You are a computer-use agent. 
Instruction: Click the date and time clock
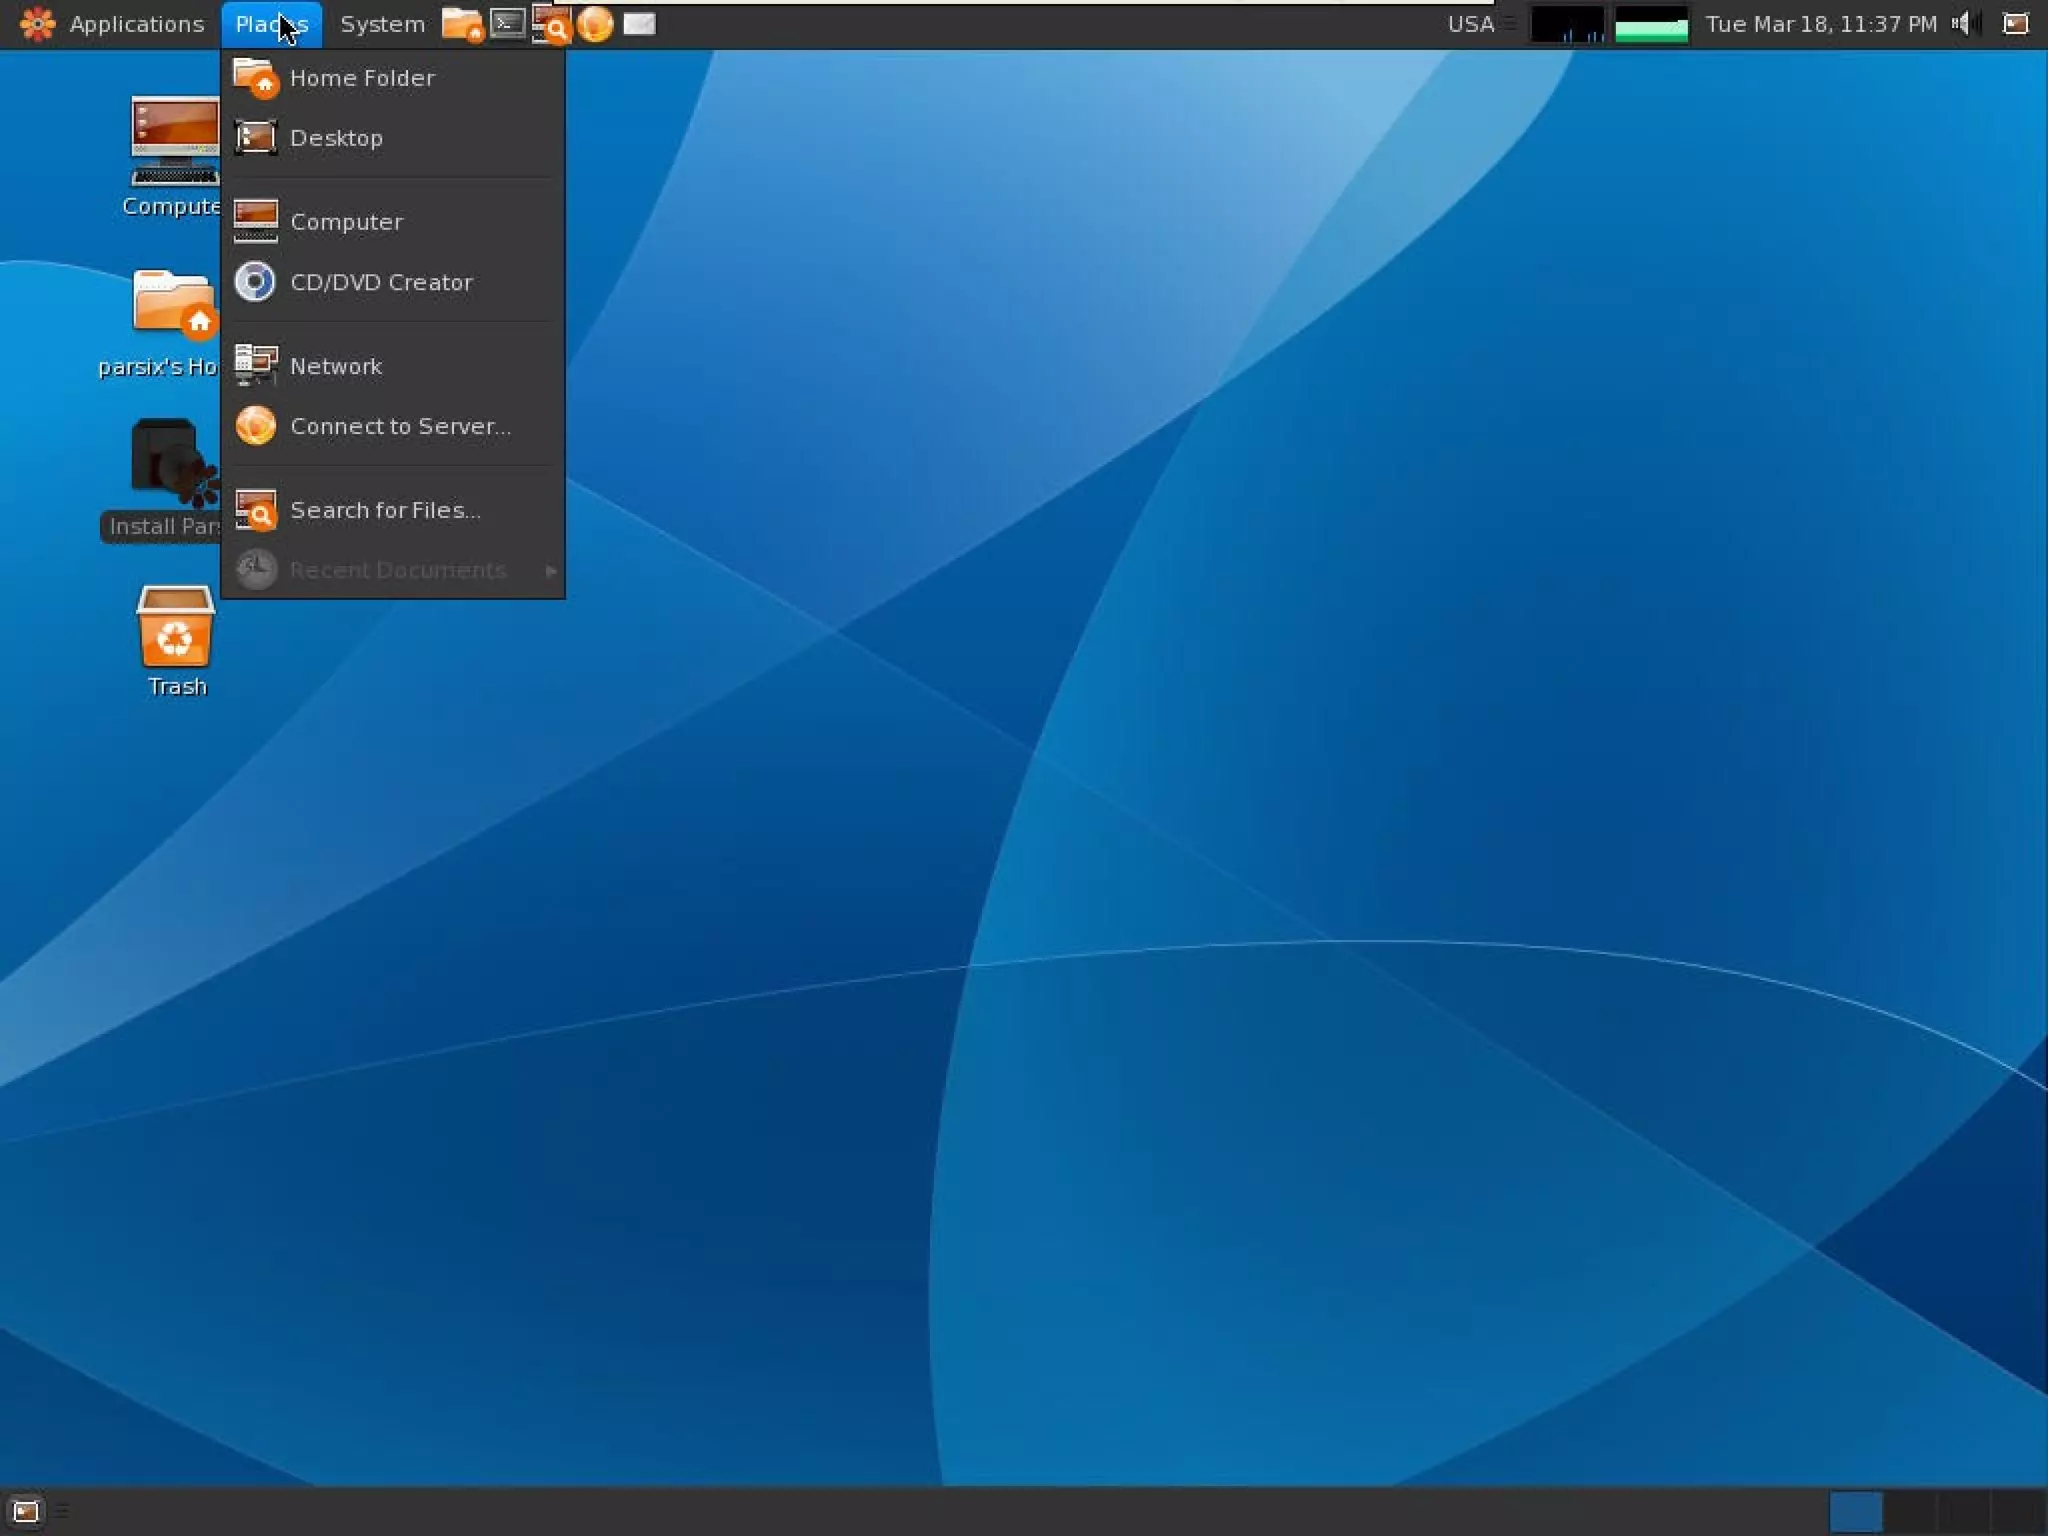tap(1821, 24)
